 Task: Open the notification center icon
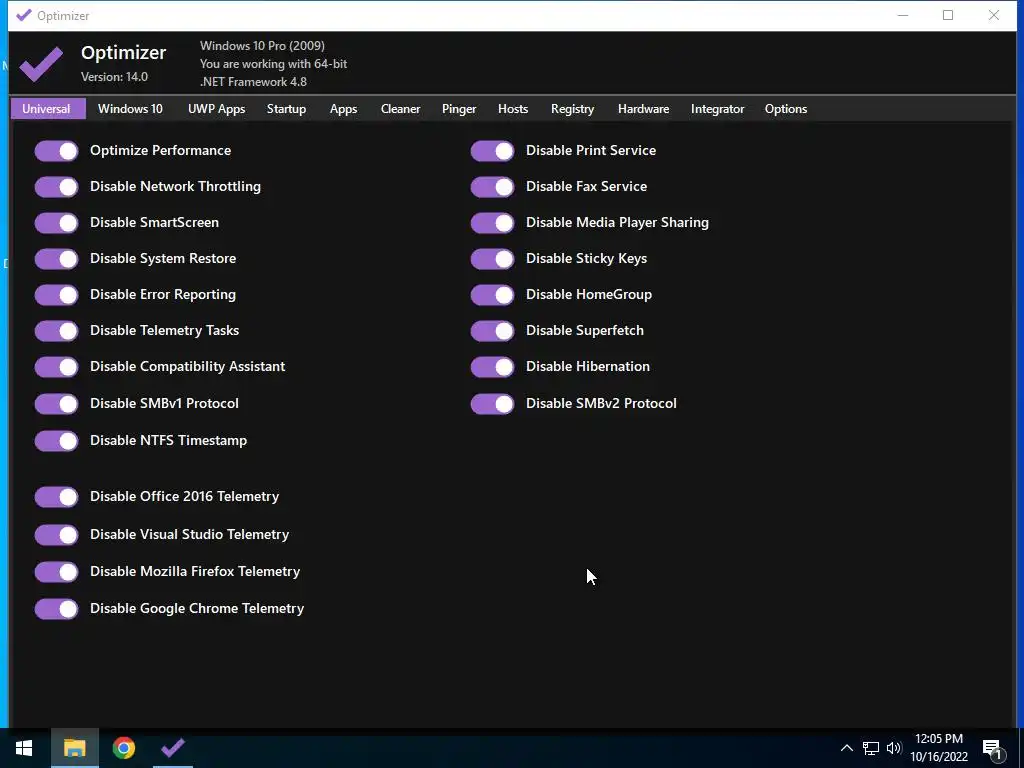[x=993, y=749]
